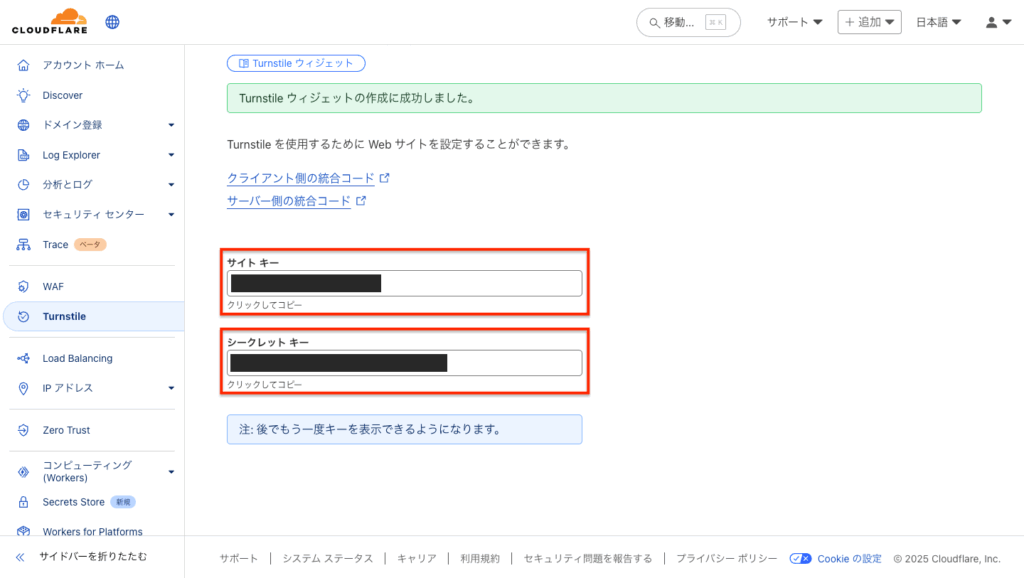Viewport: 1024px width, 578px height.
Task: Expand the セキュリティ センター submenu arrow
Action: (x=171, y=214)
